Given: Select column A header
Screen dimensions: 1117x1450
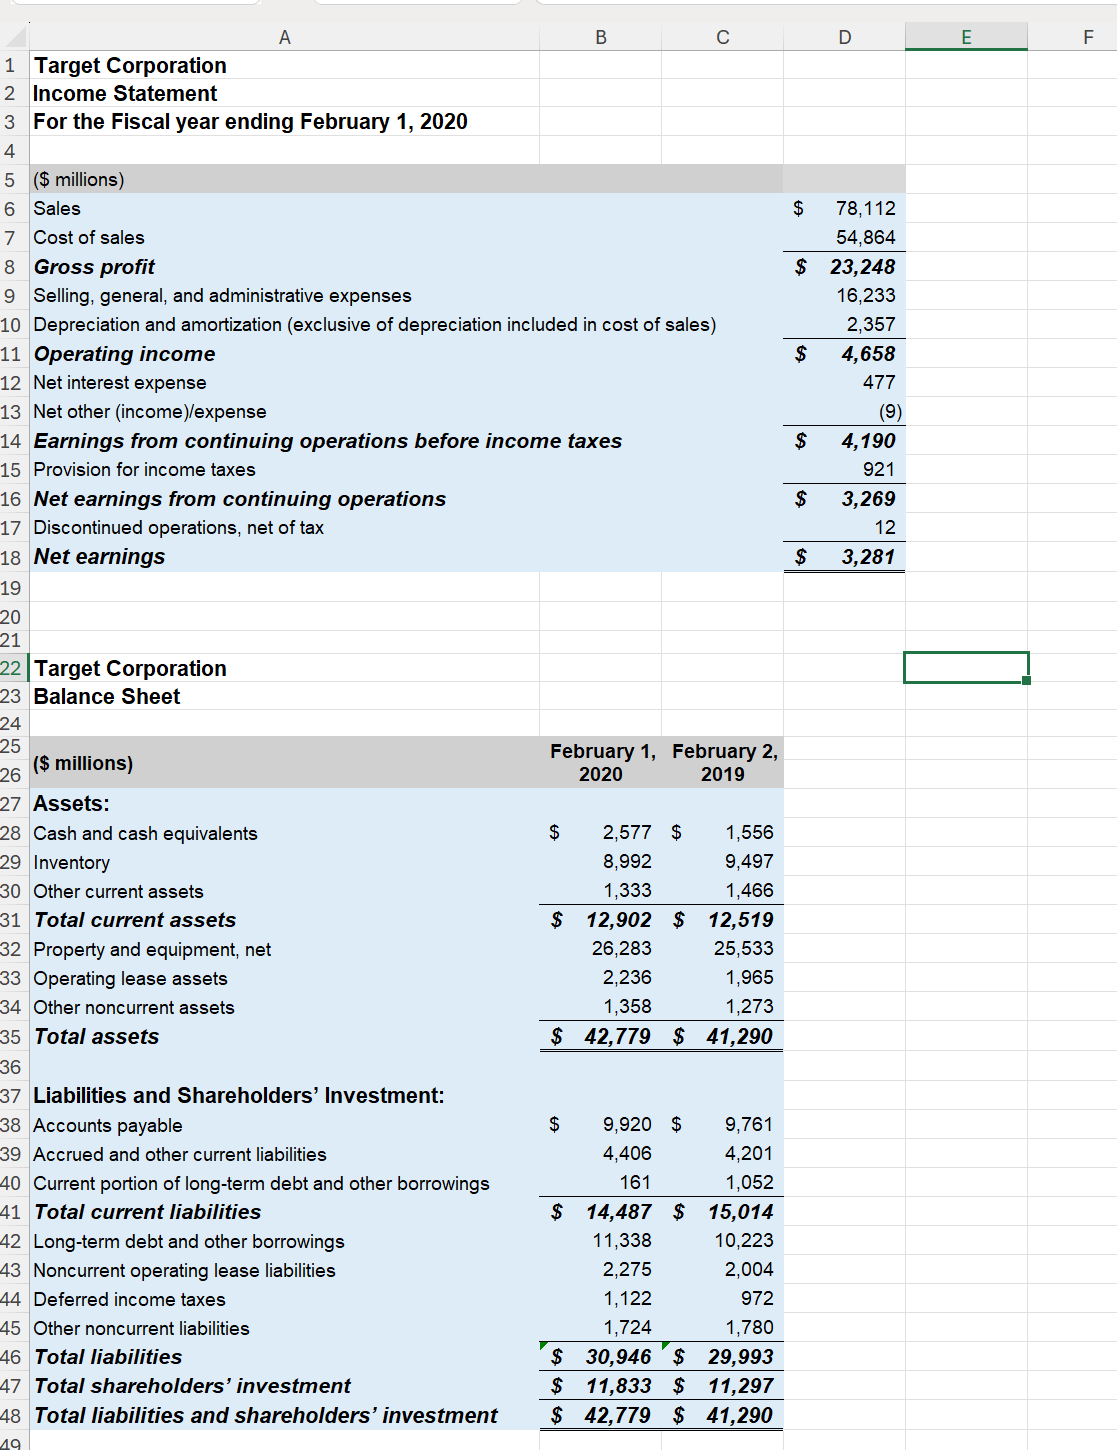Looking at the screenshot, I should point(285,37).
